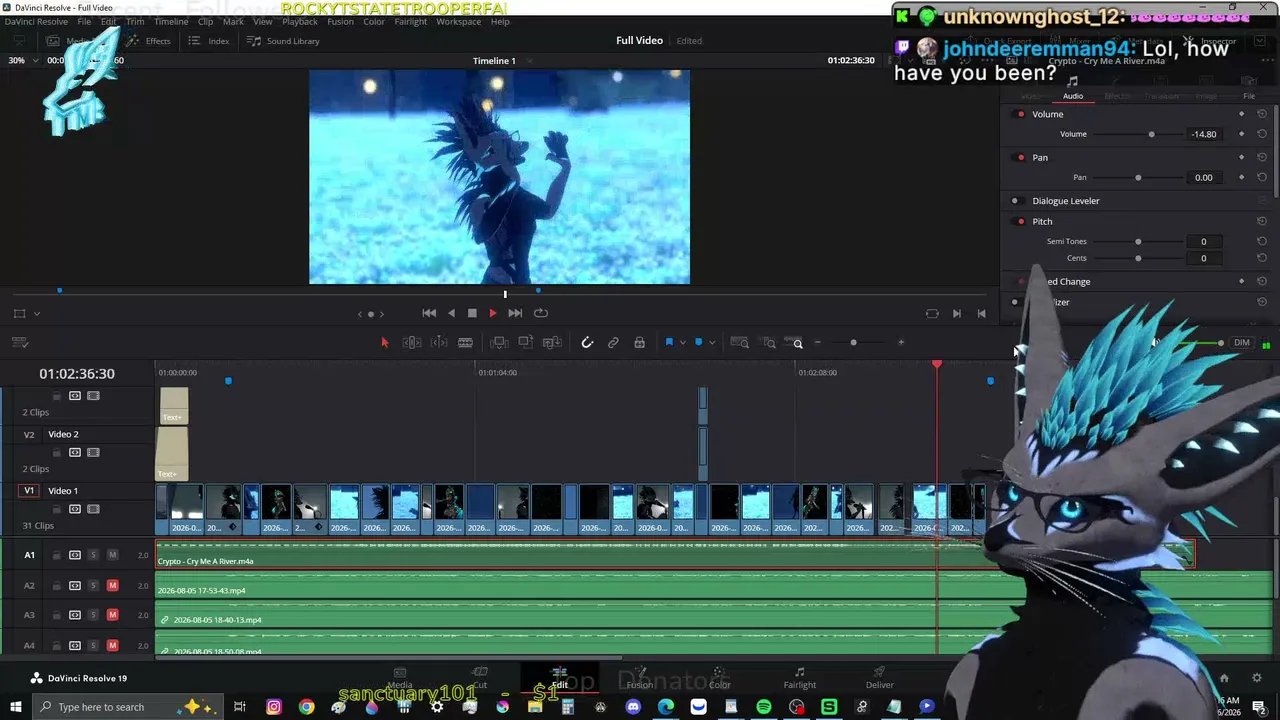Viewport: 1280px width, 720px height.
Task: Adjust the Pan slider handle
Action: click(1138, 177)
